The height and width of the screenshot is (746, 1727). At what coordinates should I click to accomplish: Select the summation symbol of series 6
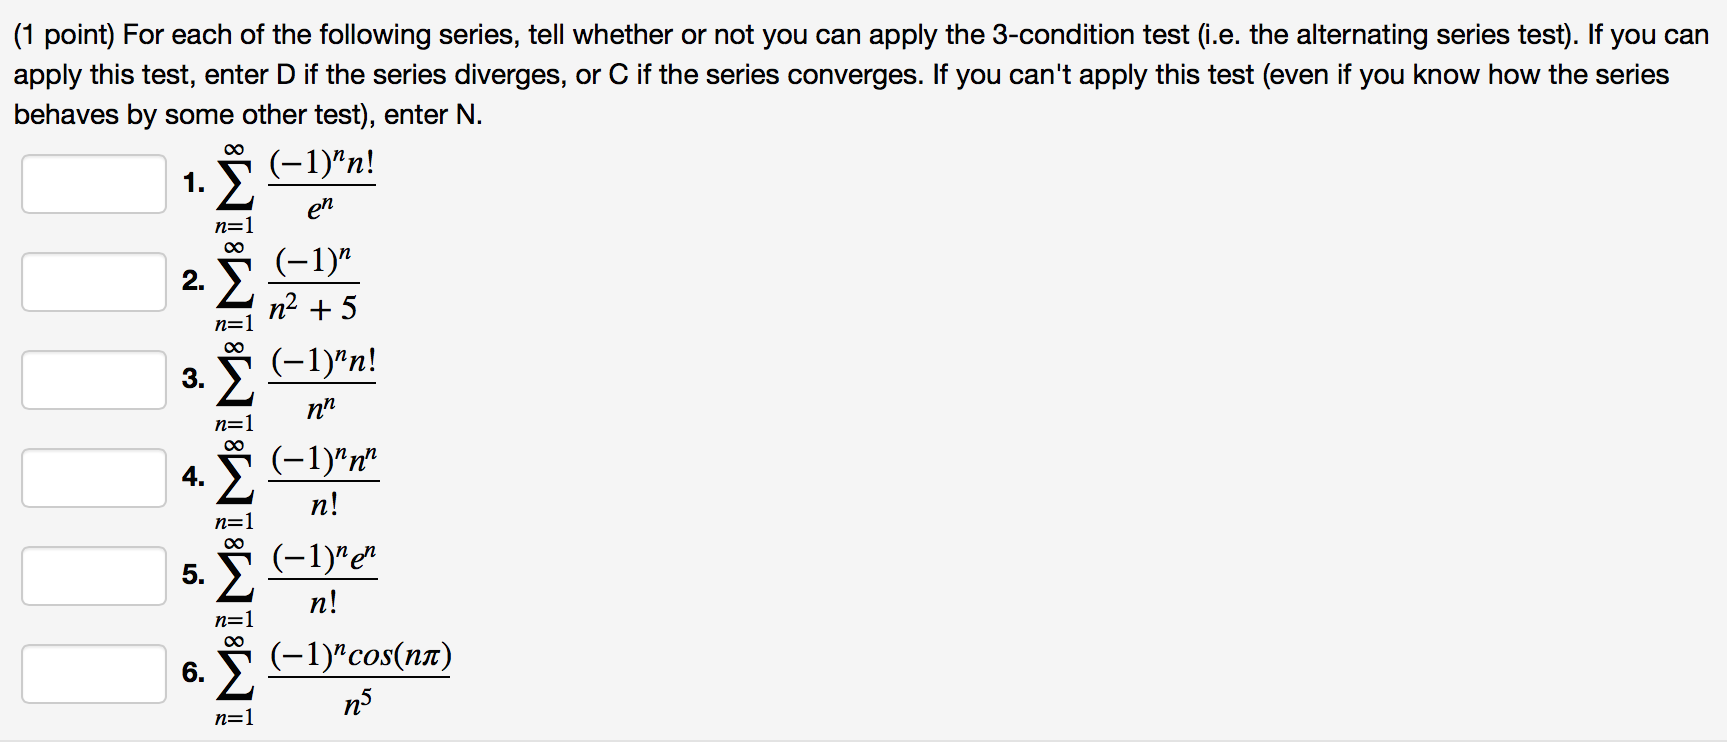coord(233,677)
